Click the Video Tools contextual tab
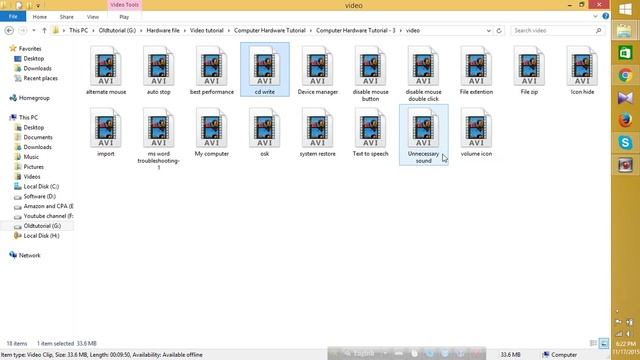The width and height of the screenshot is (640, 360). pos(124,5)
